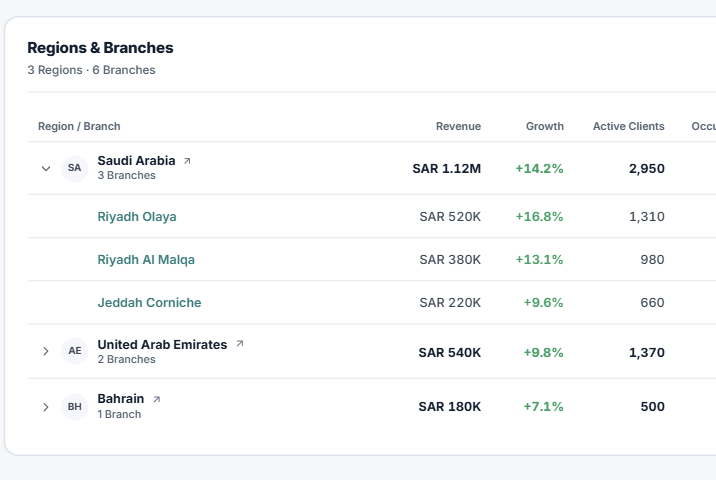Click the SAR 180K revenue value
Image resolution: width=716 pixels, height=480 pixels.
[450, 406]
